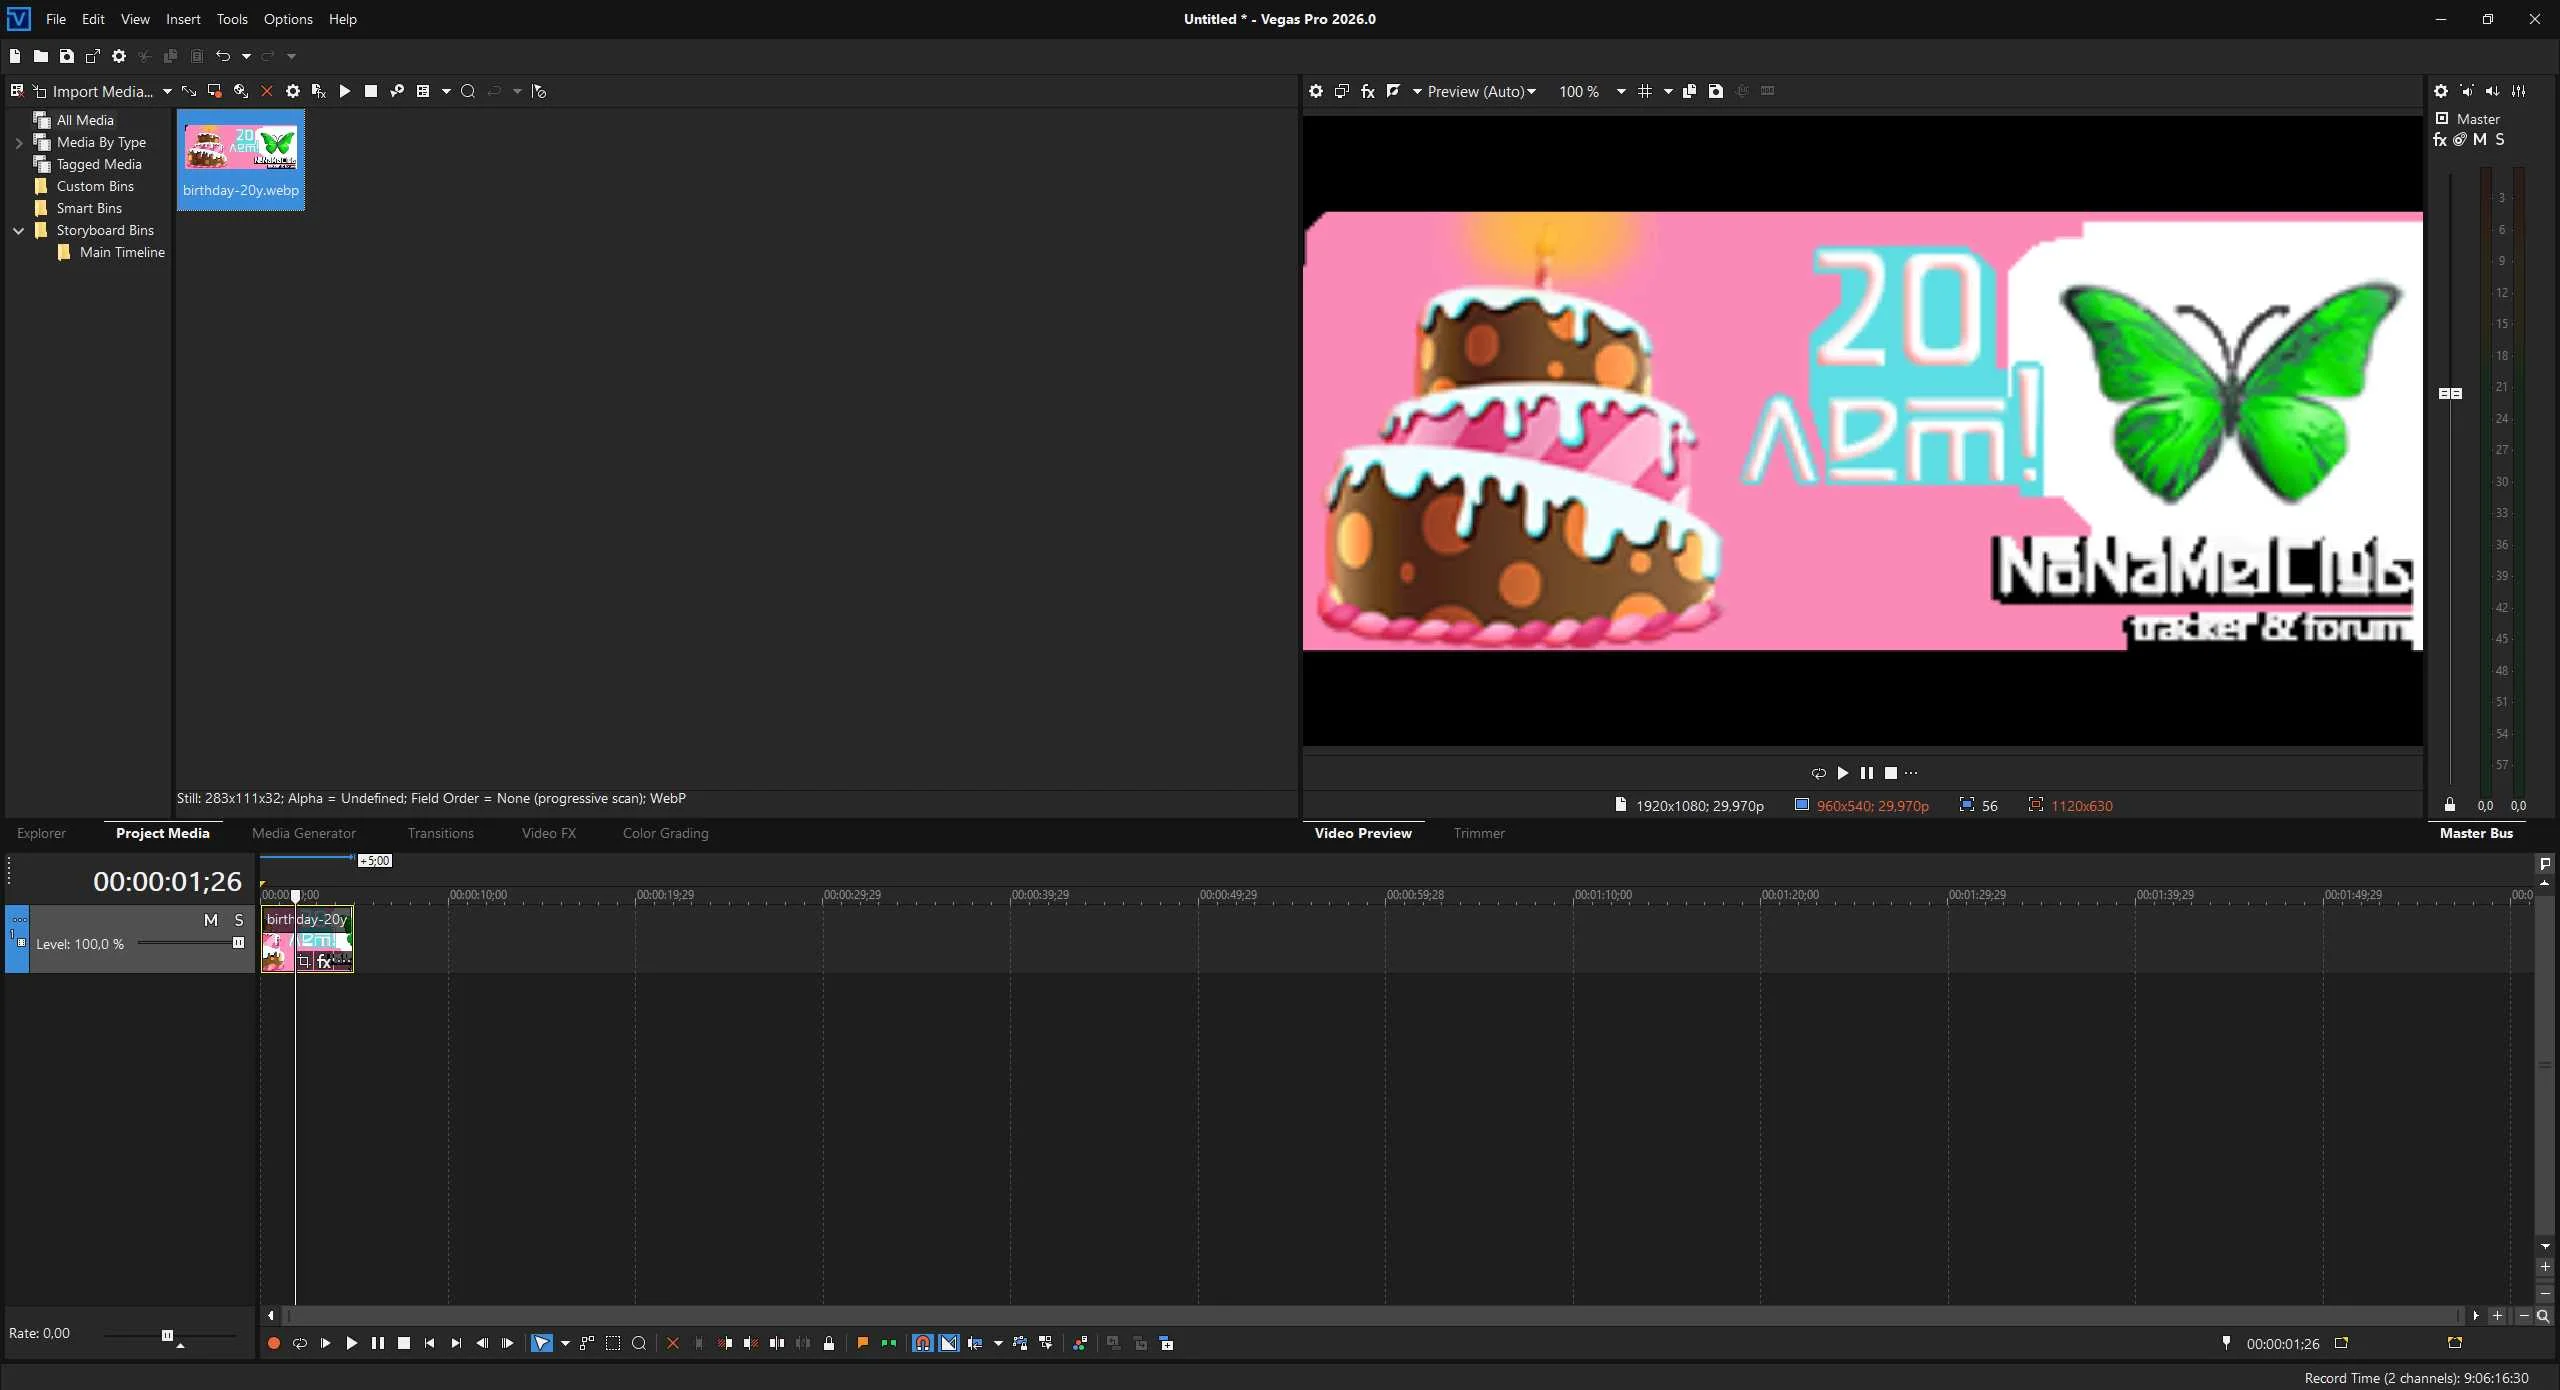Toggle loop playback in the Video Preview
Screen dimensions: 2560x1390
pos(1818,773)
